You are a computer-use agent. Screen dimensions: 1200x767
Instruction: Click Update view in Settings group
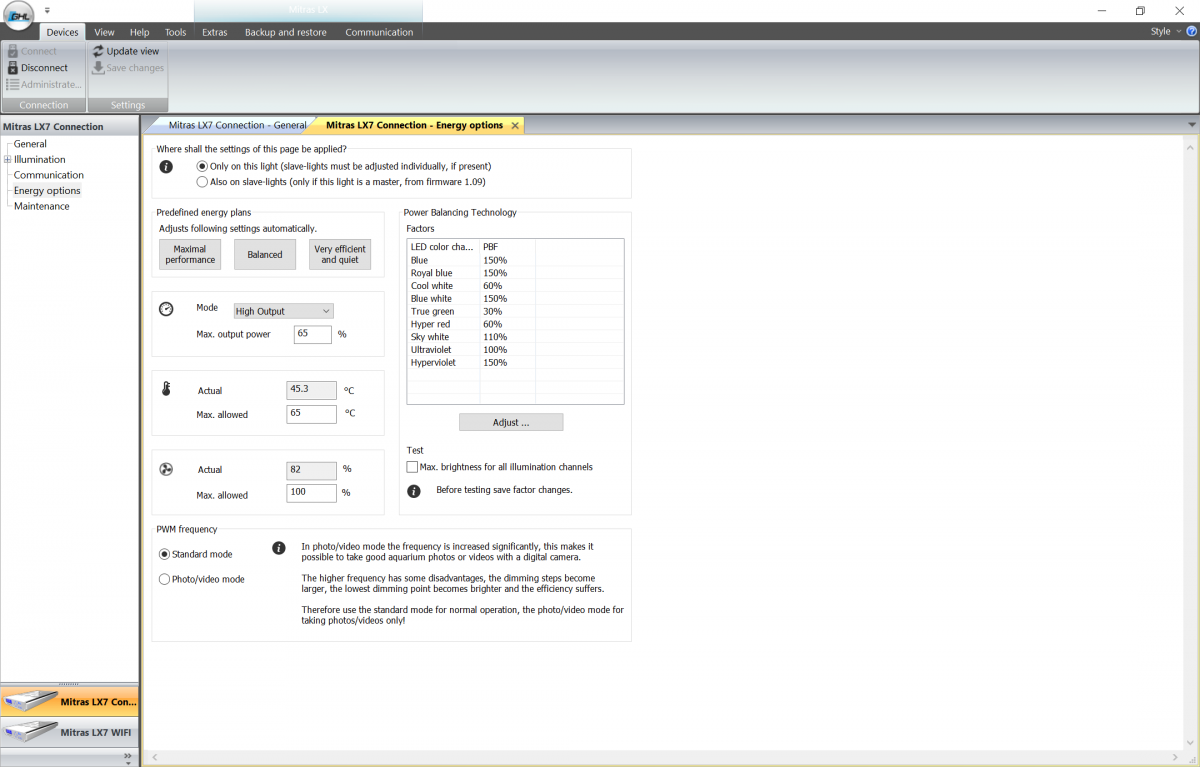coord(126,51)
